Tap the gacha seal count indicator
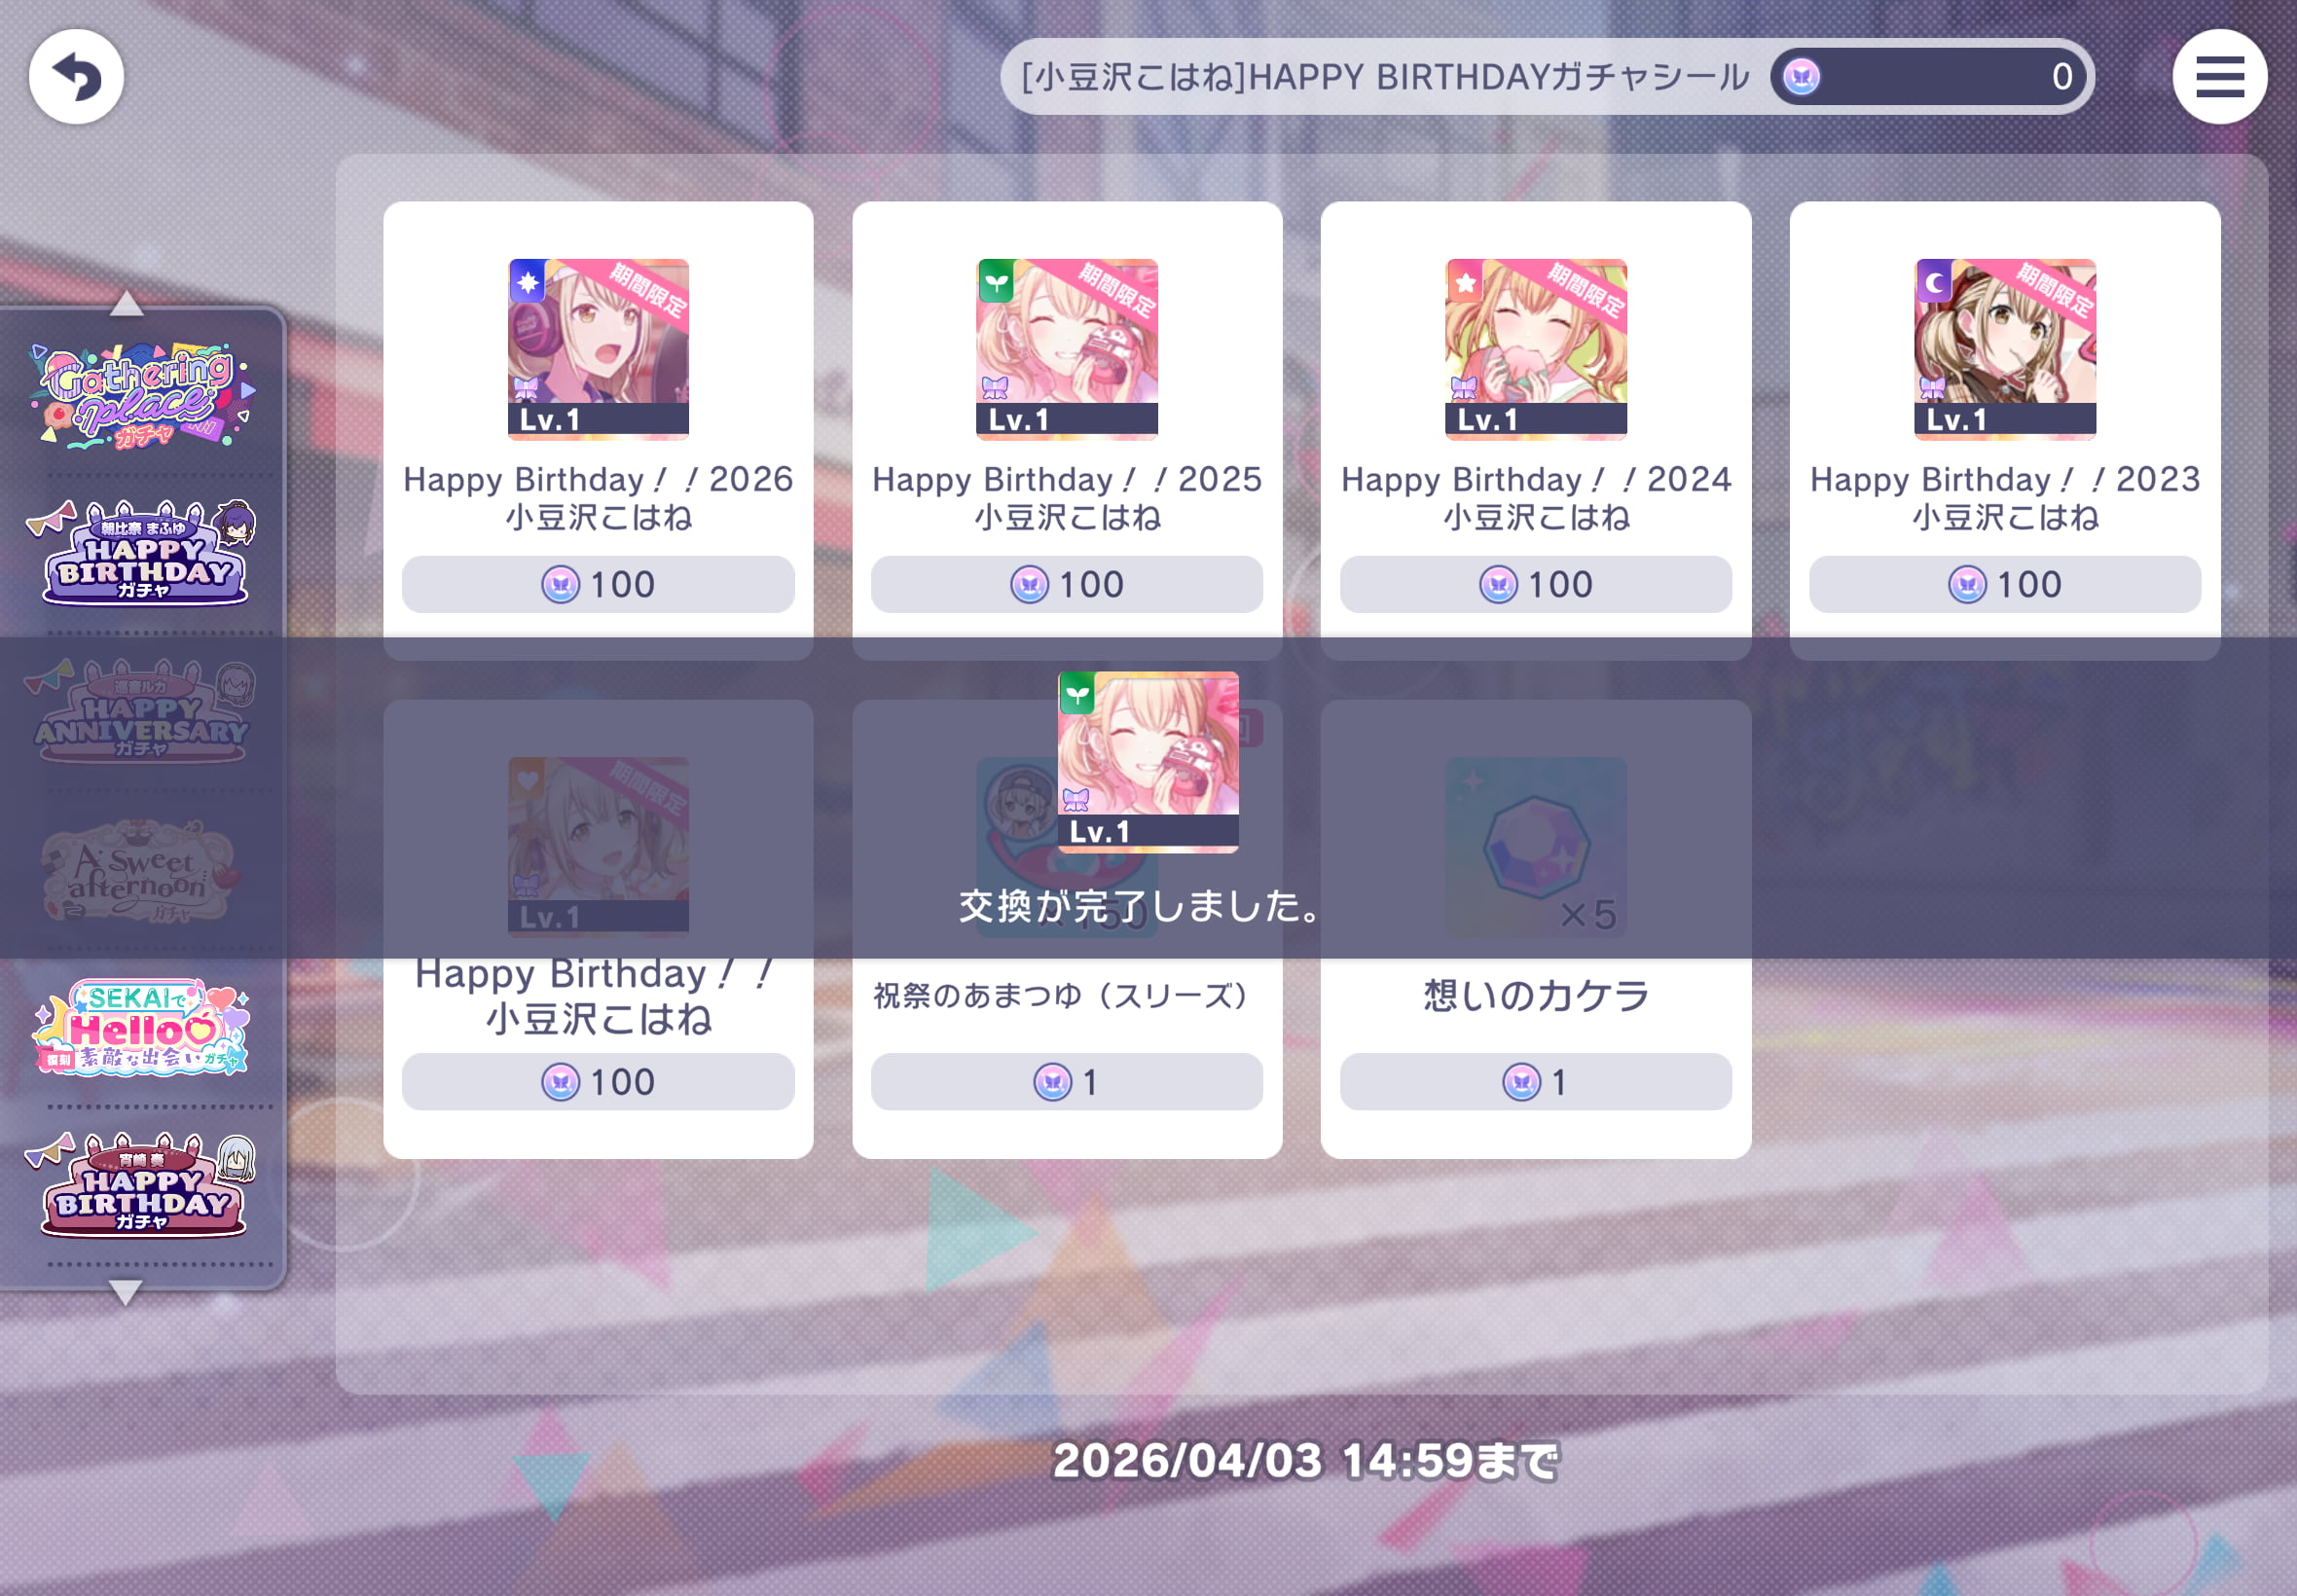This screenshot has width=2297, height=1596. 1927,76
